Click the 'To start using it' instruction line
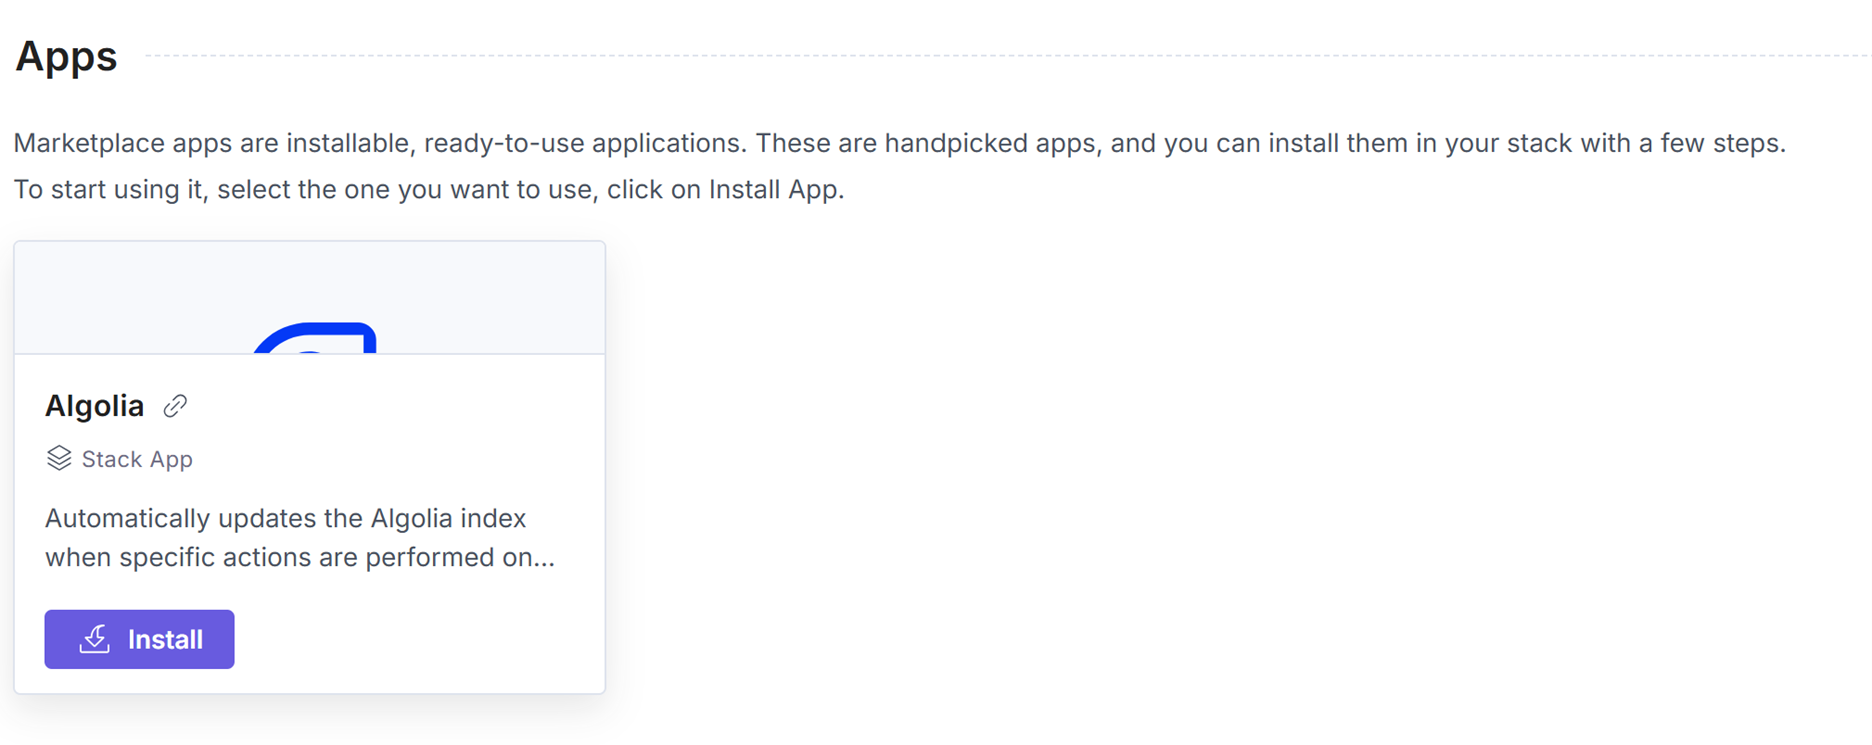The image size is (1872, 745). click(x=429, y=189)
